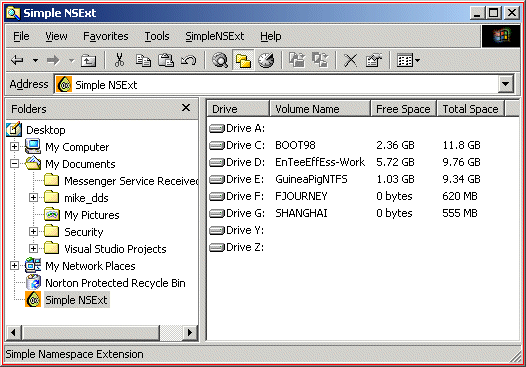Toggle the Folders pane toolbar button
526x367 pixels.
(243, 61)
